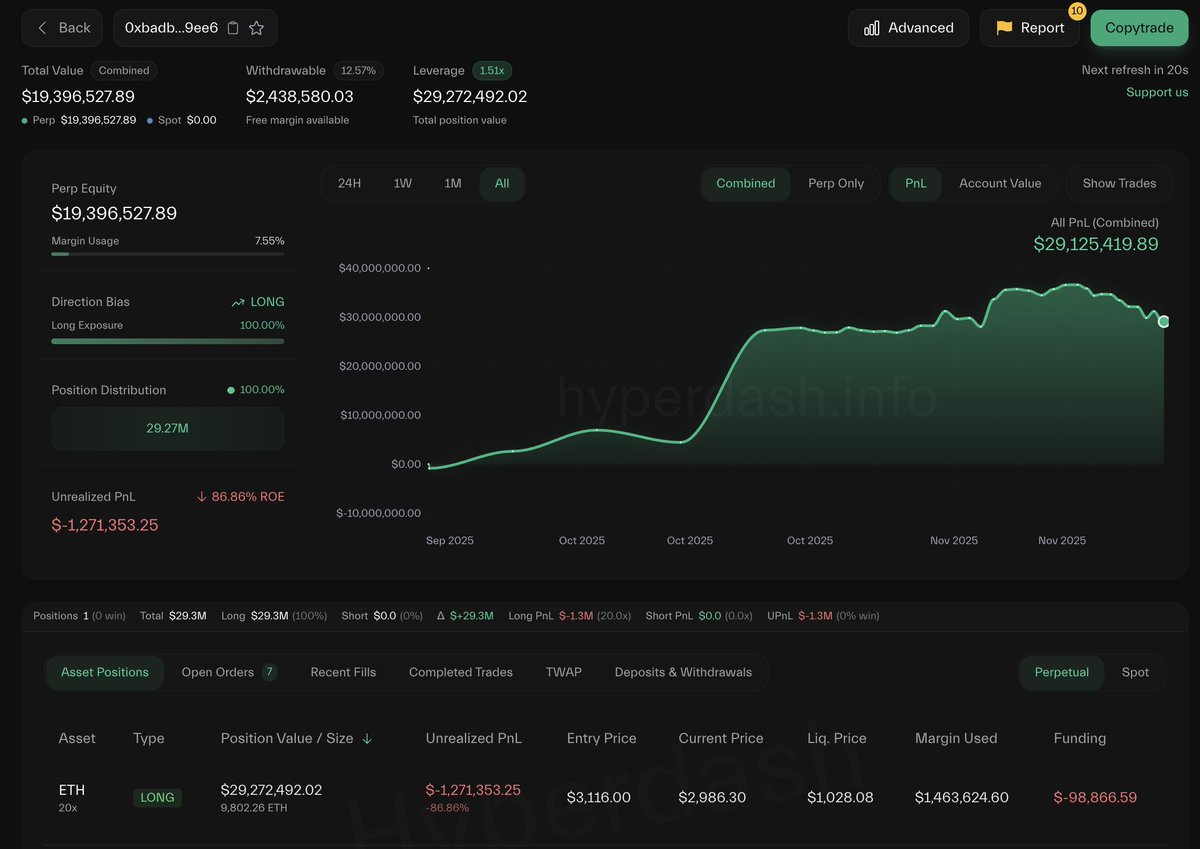1200x849 pixels.
Task: Click the red down arrow next to 86.86% ROE
Action: coord(201,496)
